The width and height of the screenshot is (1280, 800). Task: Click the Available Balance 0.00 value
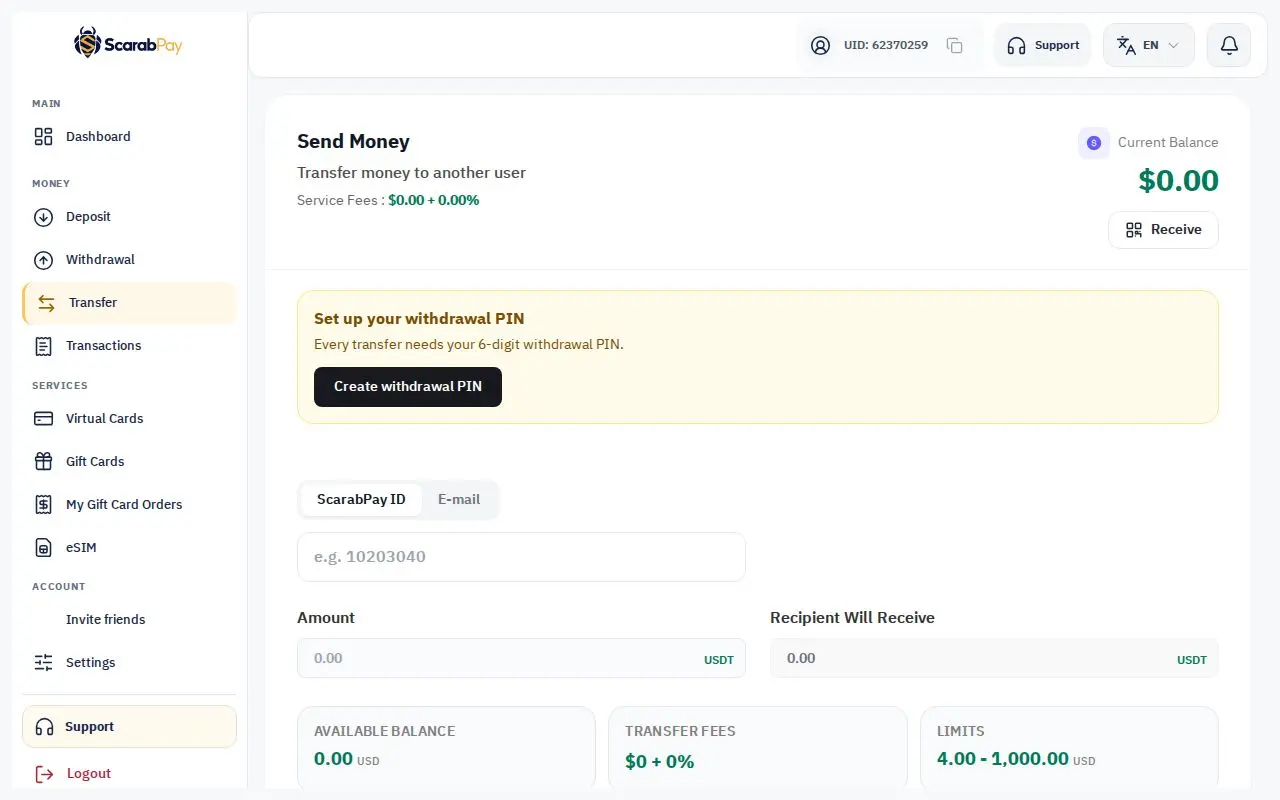(333, 759)
